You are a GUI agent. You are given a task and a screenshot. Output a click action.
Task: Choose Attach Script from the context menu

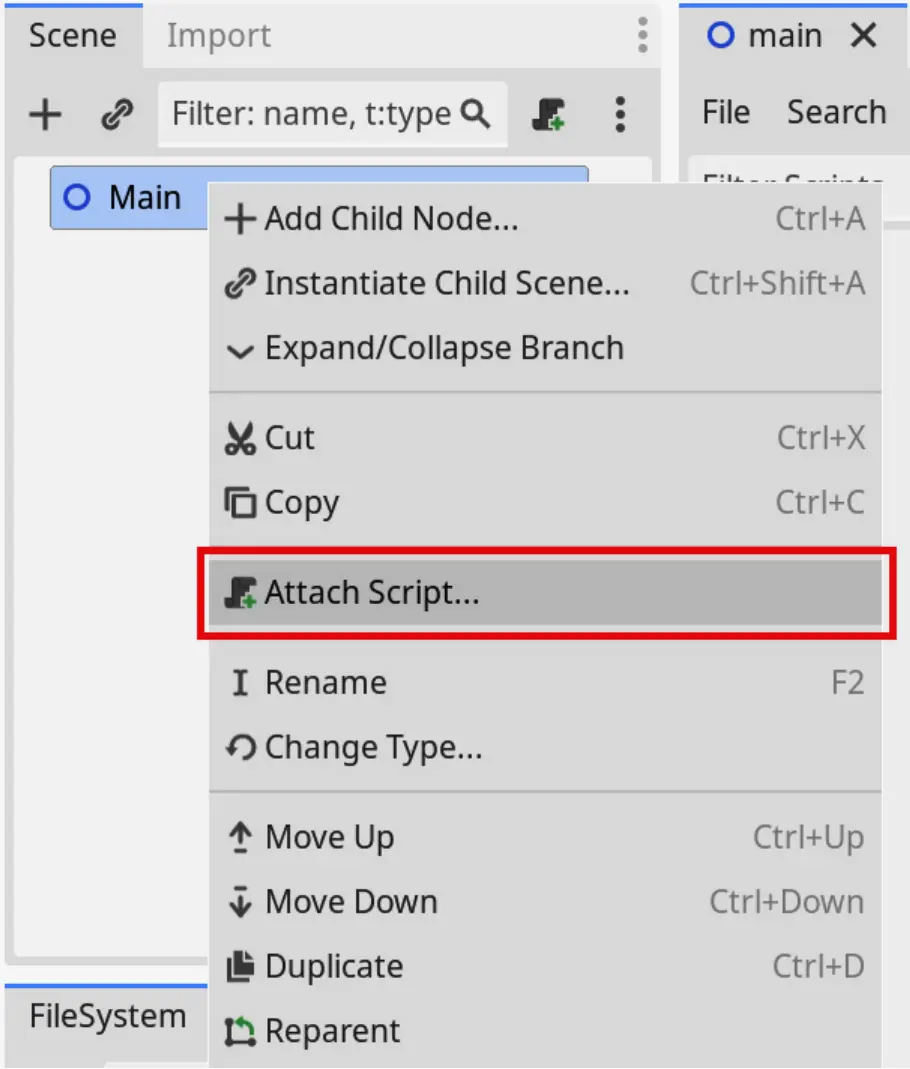click(x=371, y=592)
